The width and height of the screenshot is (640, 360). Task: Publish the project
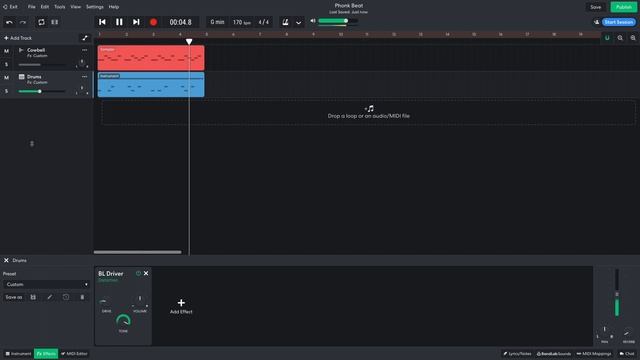click(624, 7)
